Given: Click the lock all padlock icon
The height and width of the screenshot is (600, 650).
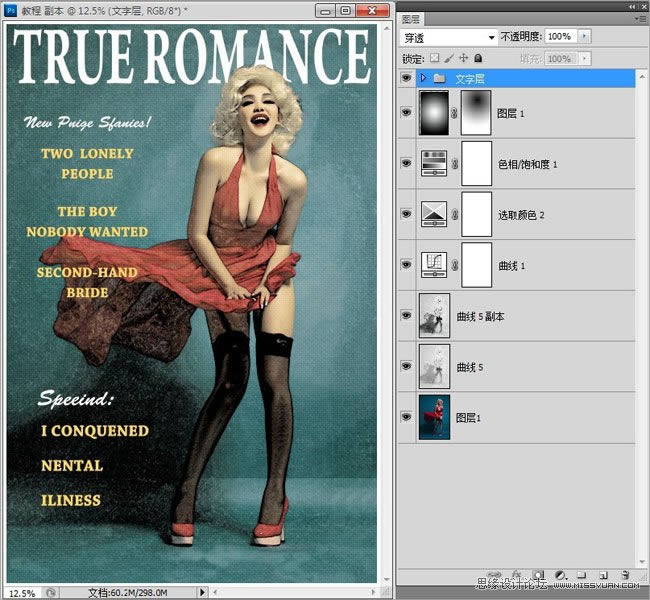Looking at the screenshot, I should pos(478,59).
